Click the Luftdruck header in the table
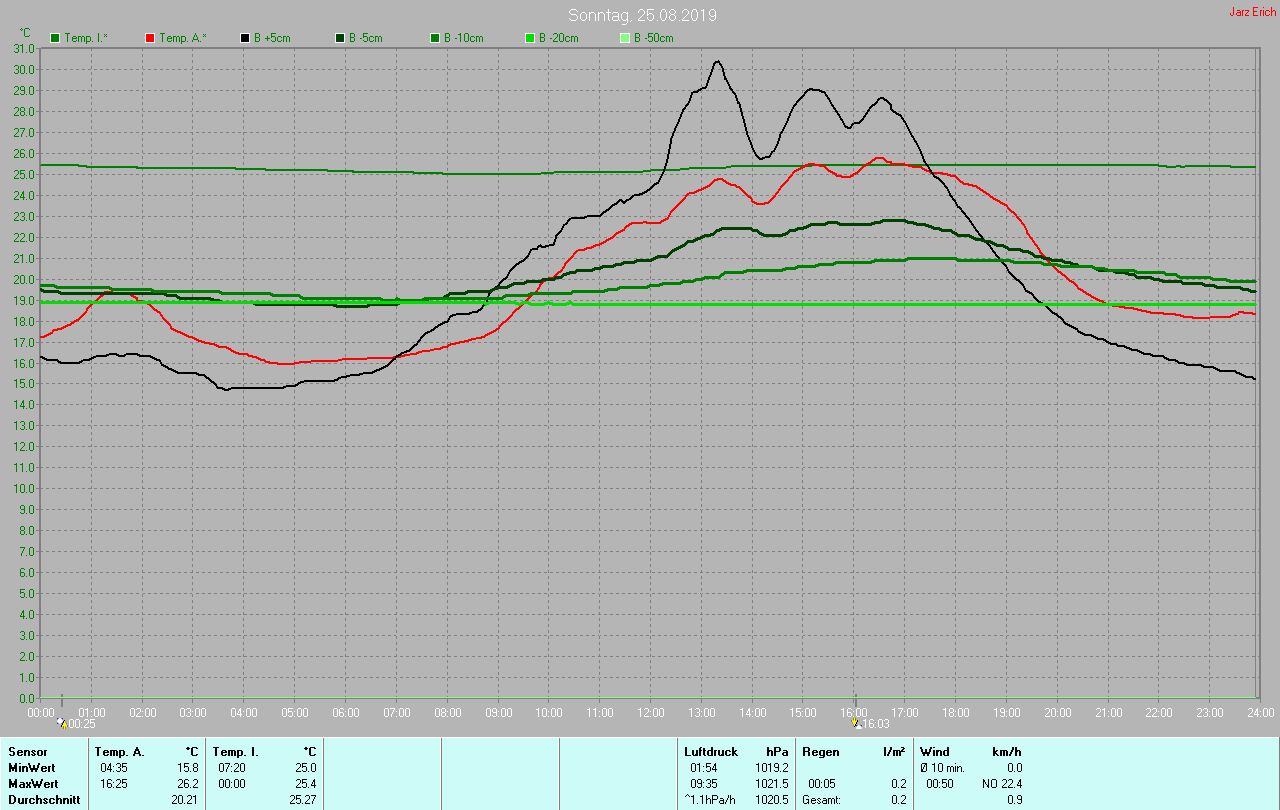The height and width of the screenshot is (810, 1280). tap(711, 751)
